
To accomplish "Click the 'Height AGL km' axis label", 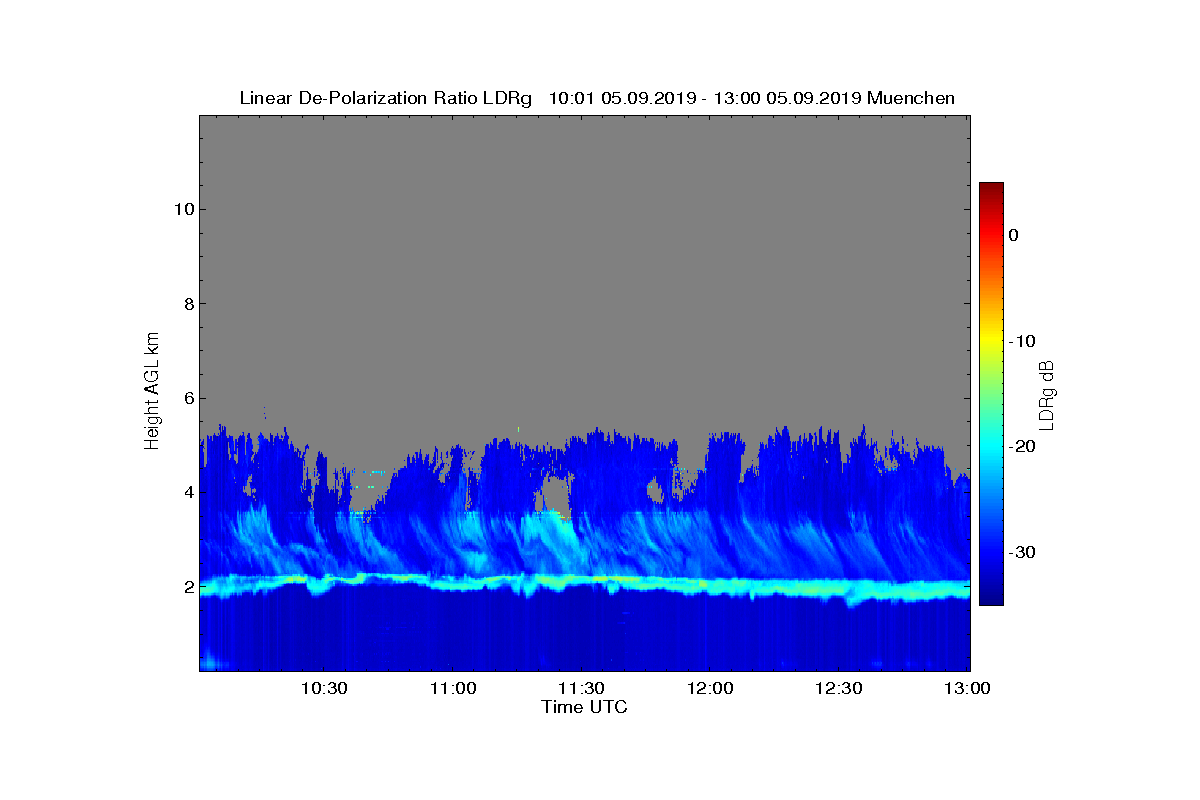I will coord(152,392).
